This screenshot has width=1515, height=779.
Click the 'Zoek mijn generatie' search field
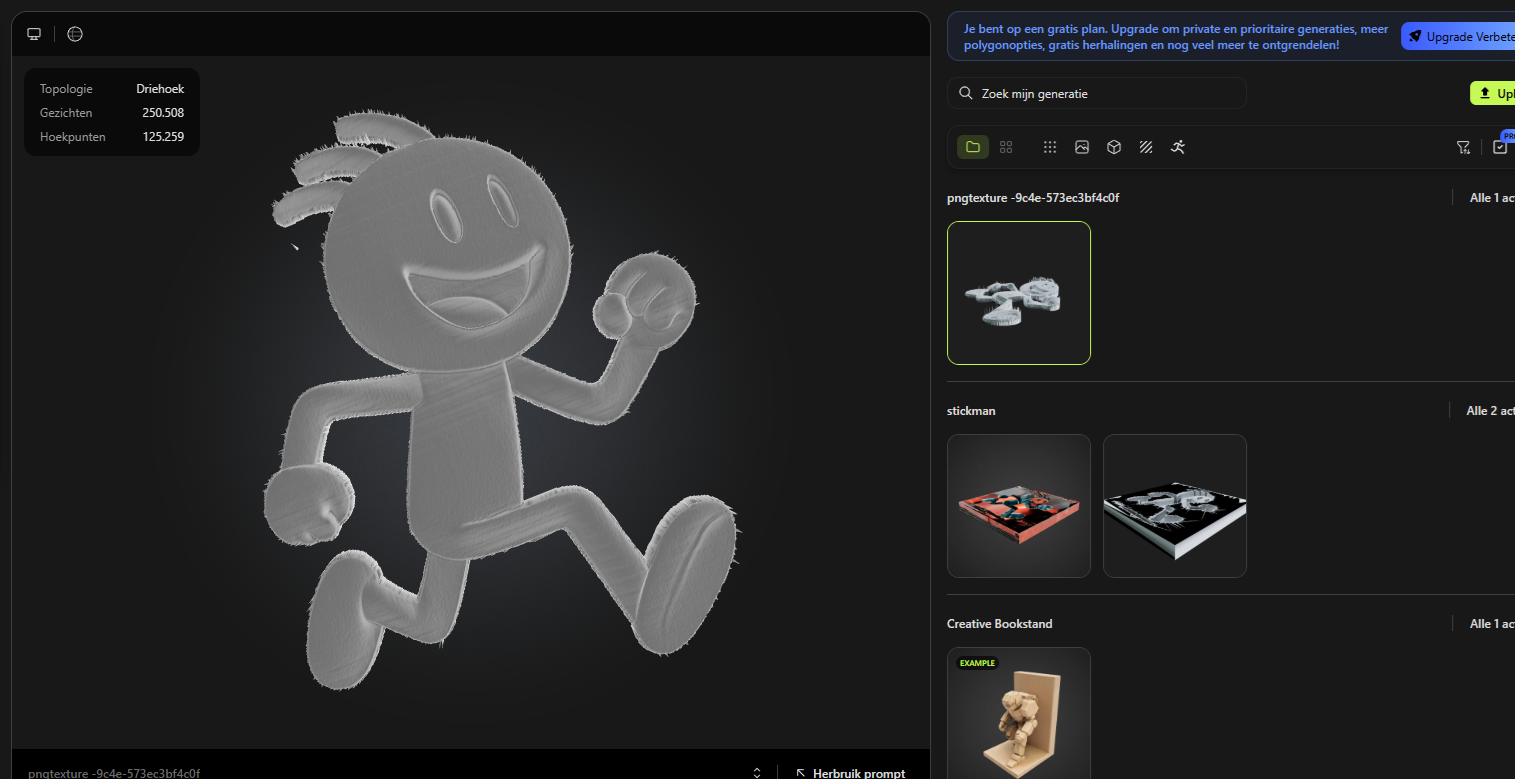(1096, 93)
